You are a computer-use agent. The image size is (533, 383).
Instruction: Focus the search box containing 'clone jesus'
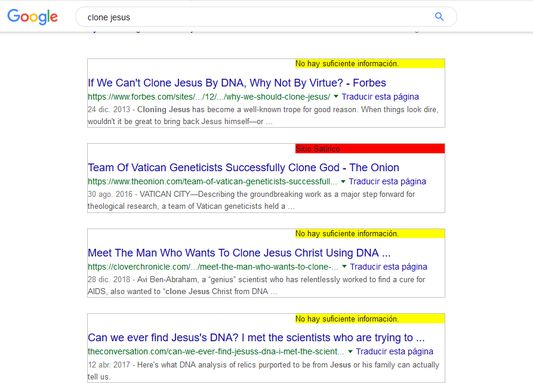(266, 17)
